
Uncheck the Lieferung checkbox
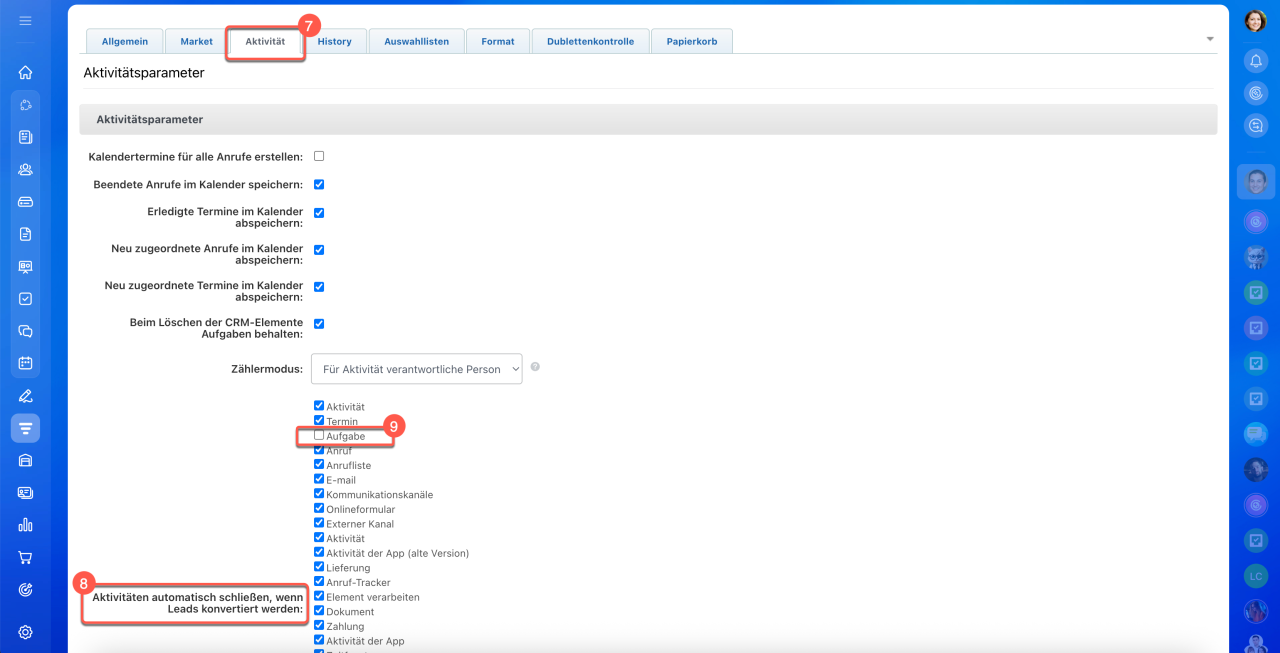pos(319,567)
